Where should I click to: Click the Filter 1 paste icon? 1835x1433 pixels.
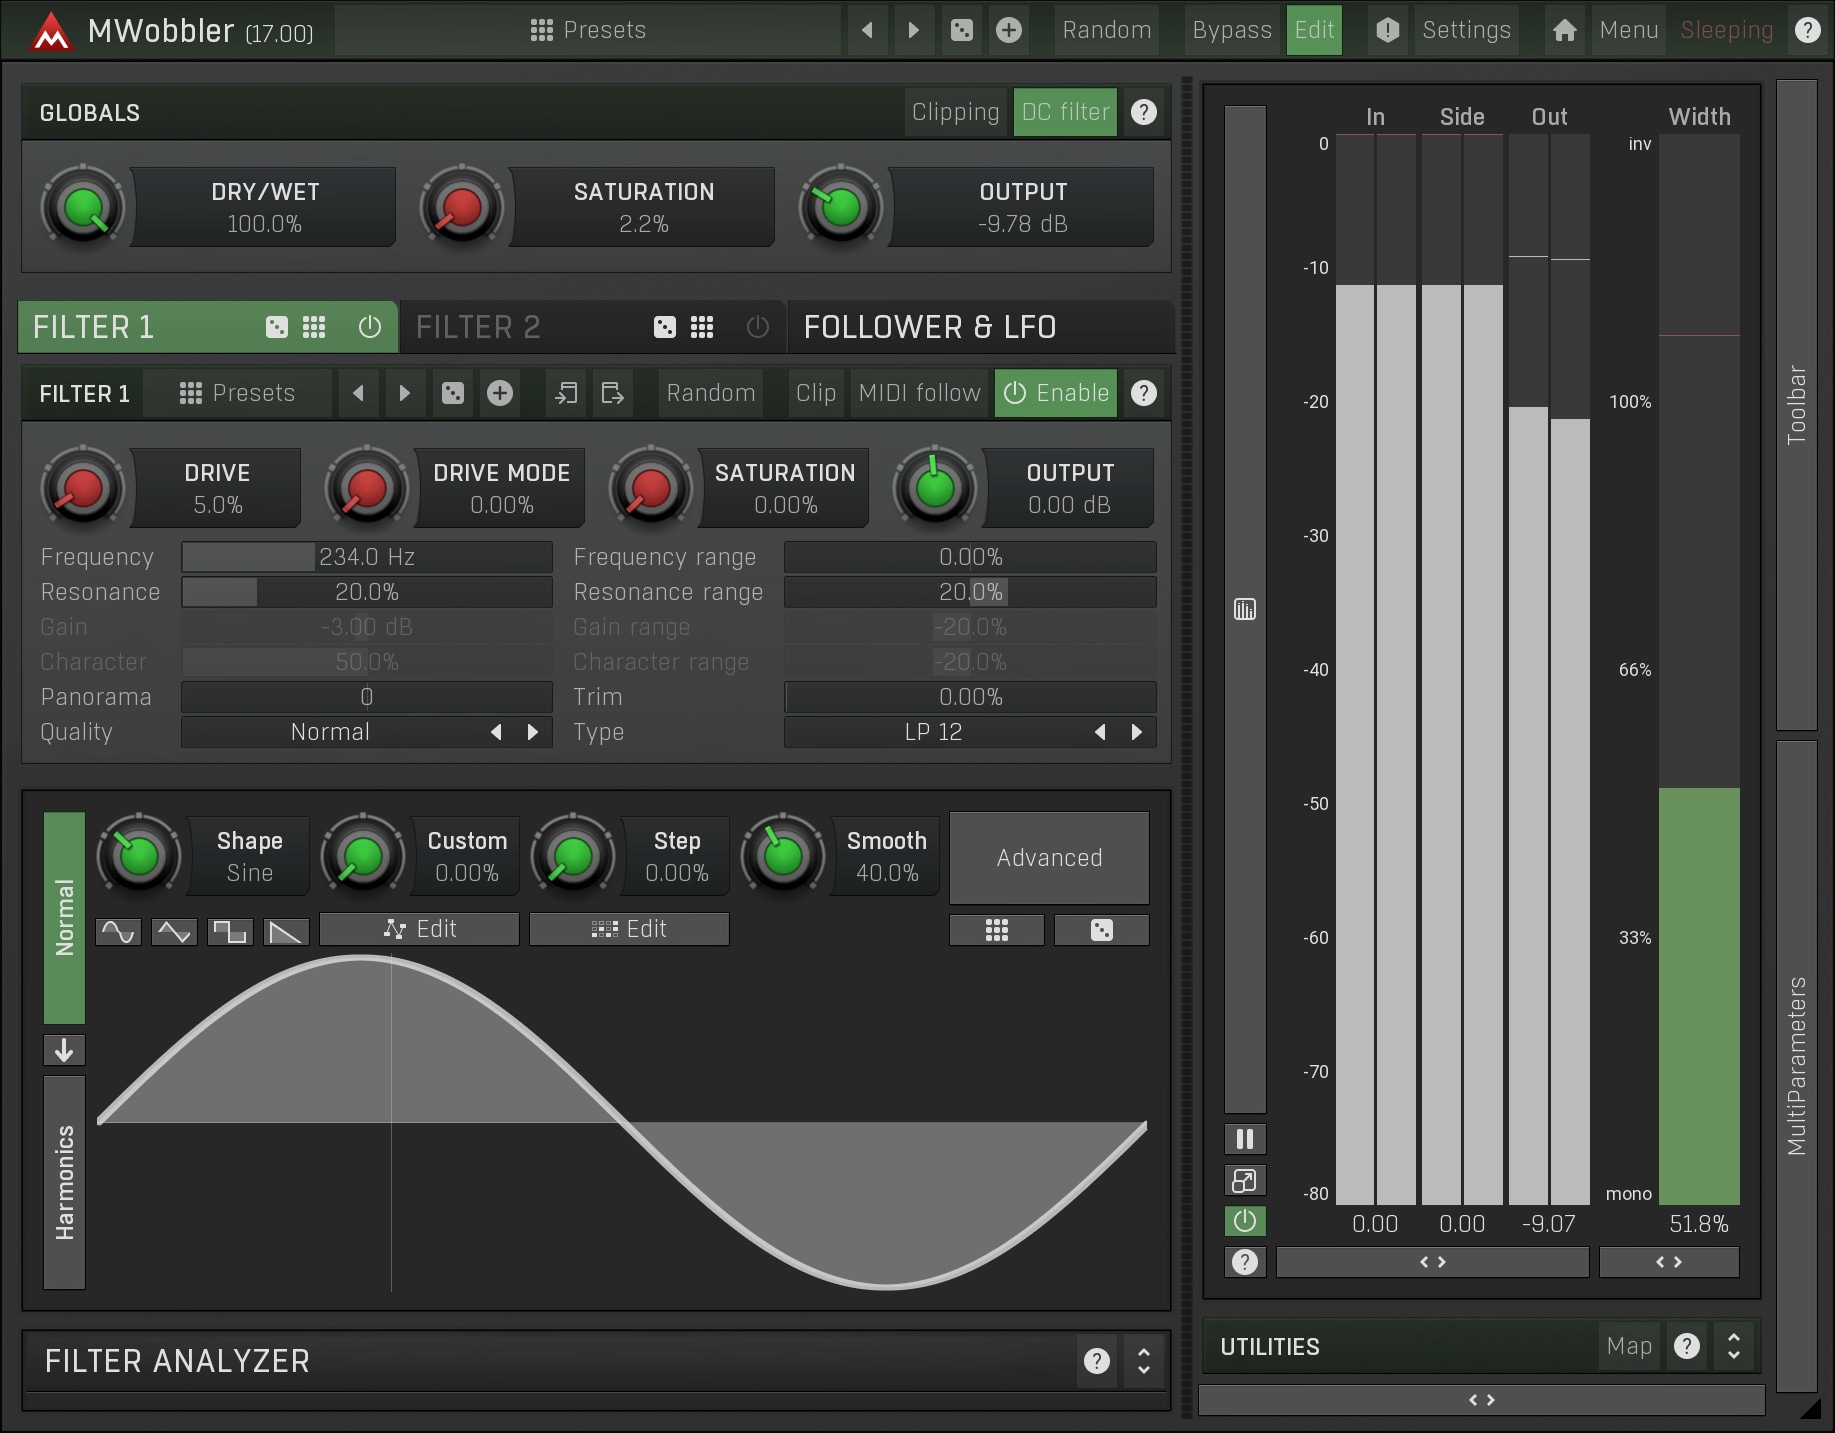pyautogui.click(x=612, y=393)
